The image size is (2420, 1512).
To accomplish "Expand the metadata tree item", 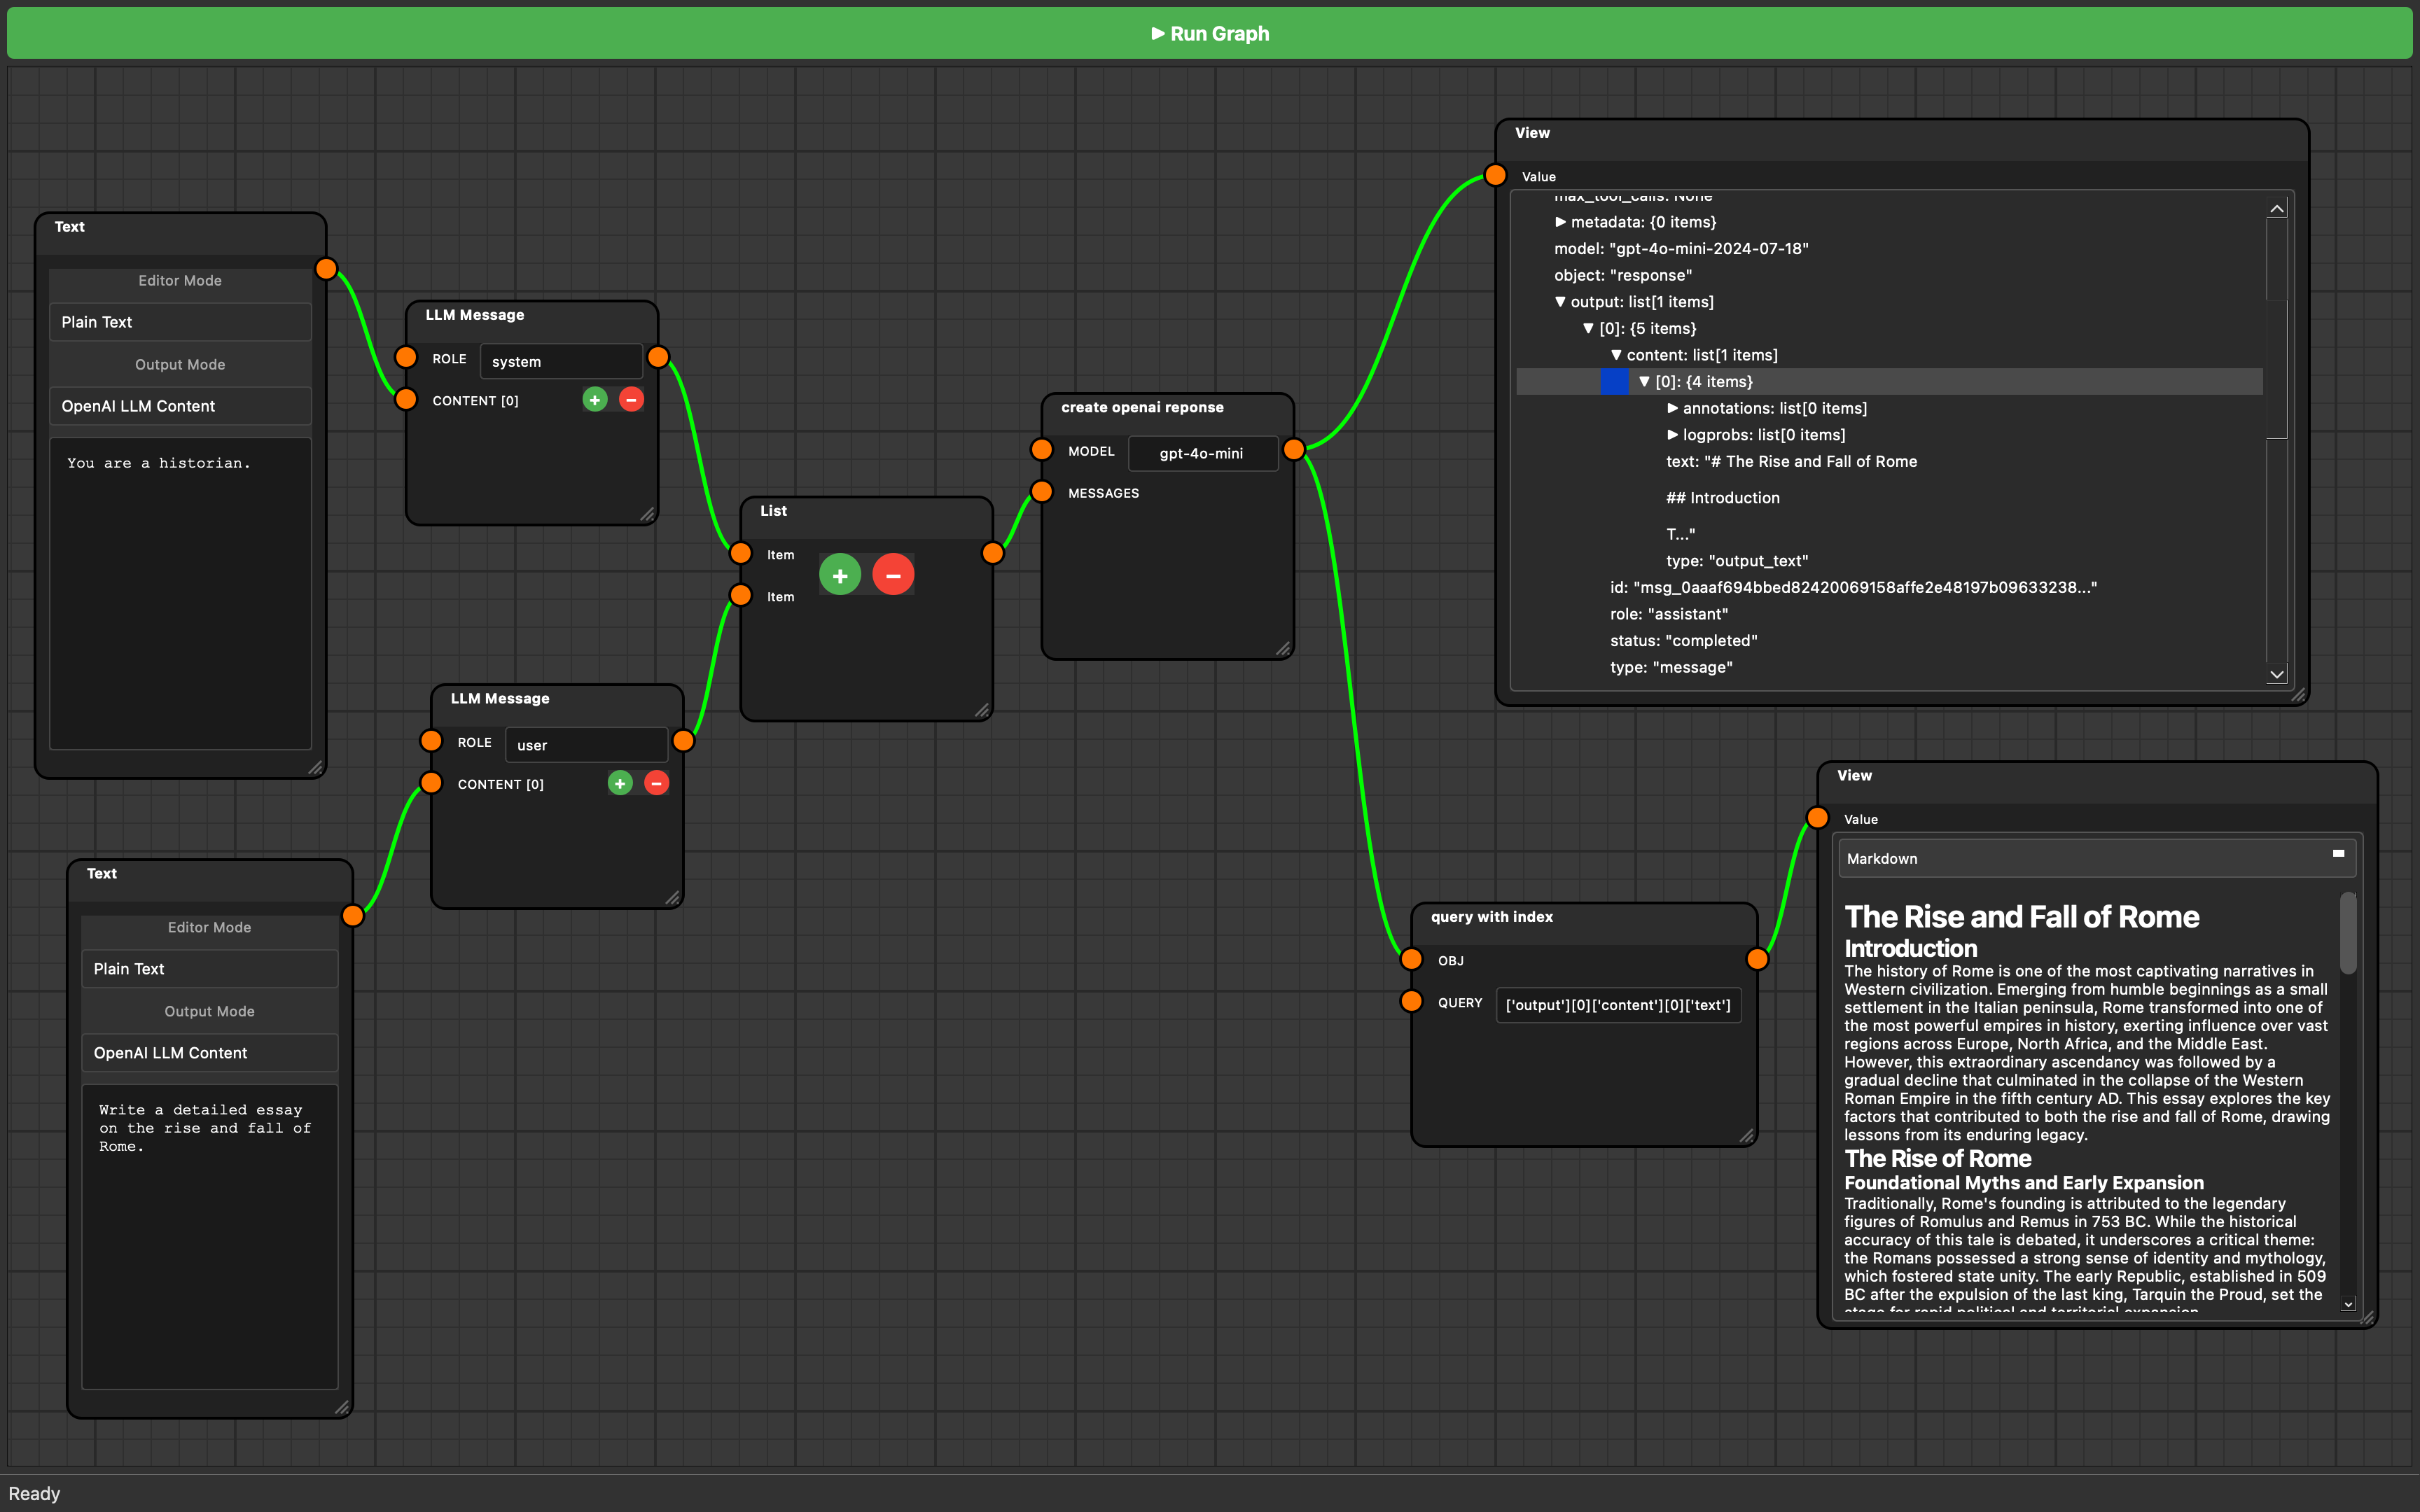I will pyautogui.click(x=1560, y=222).
